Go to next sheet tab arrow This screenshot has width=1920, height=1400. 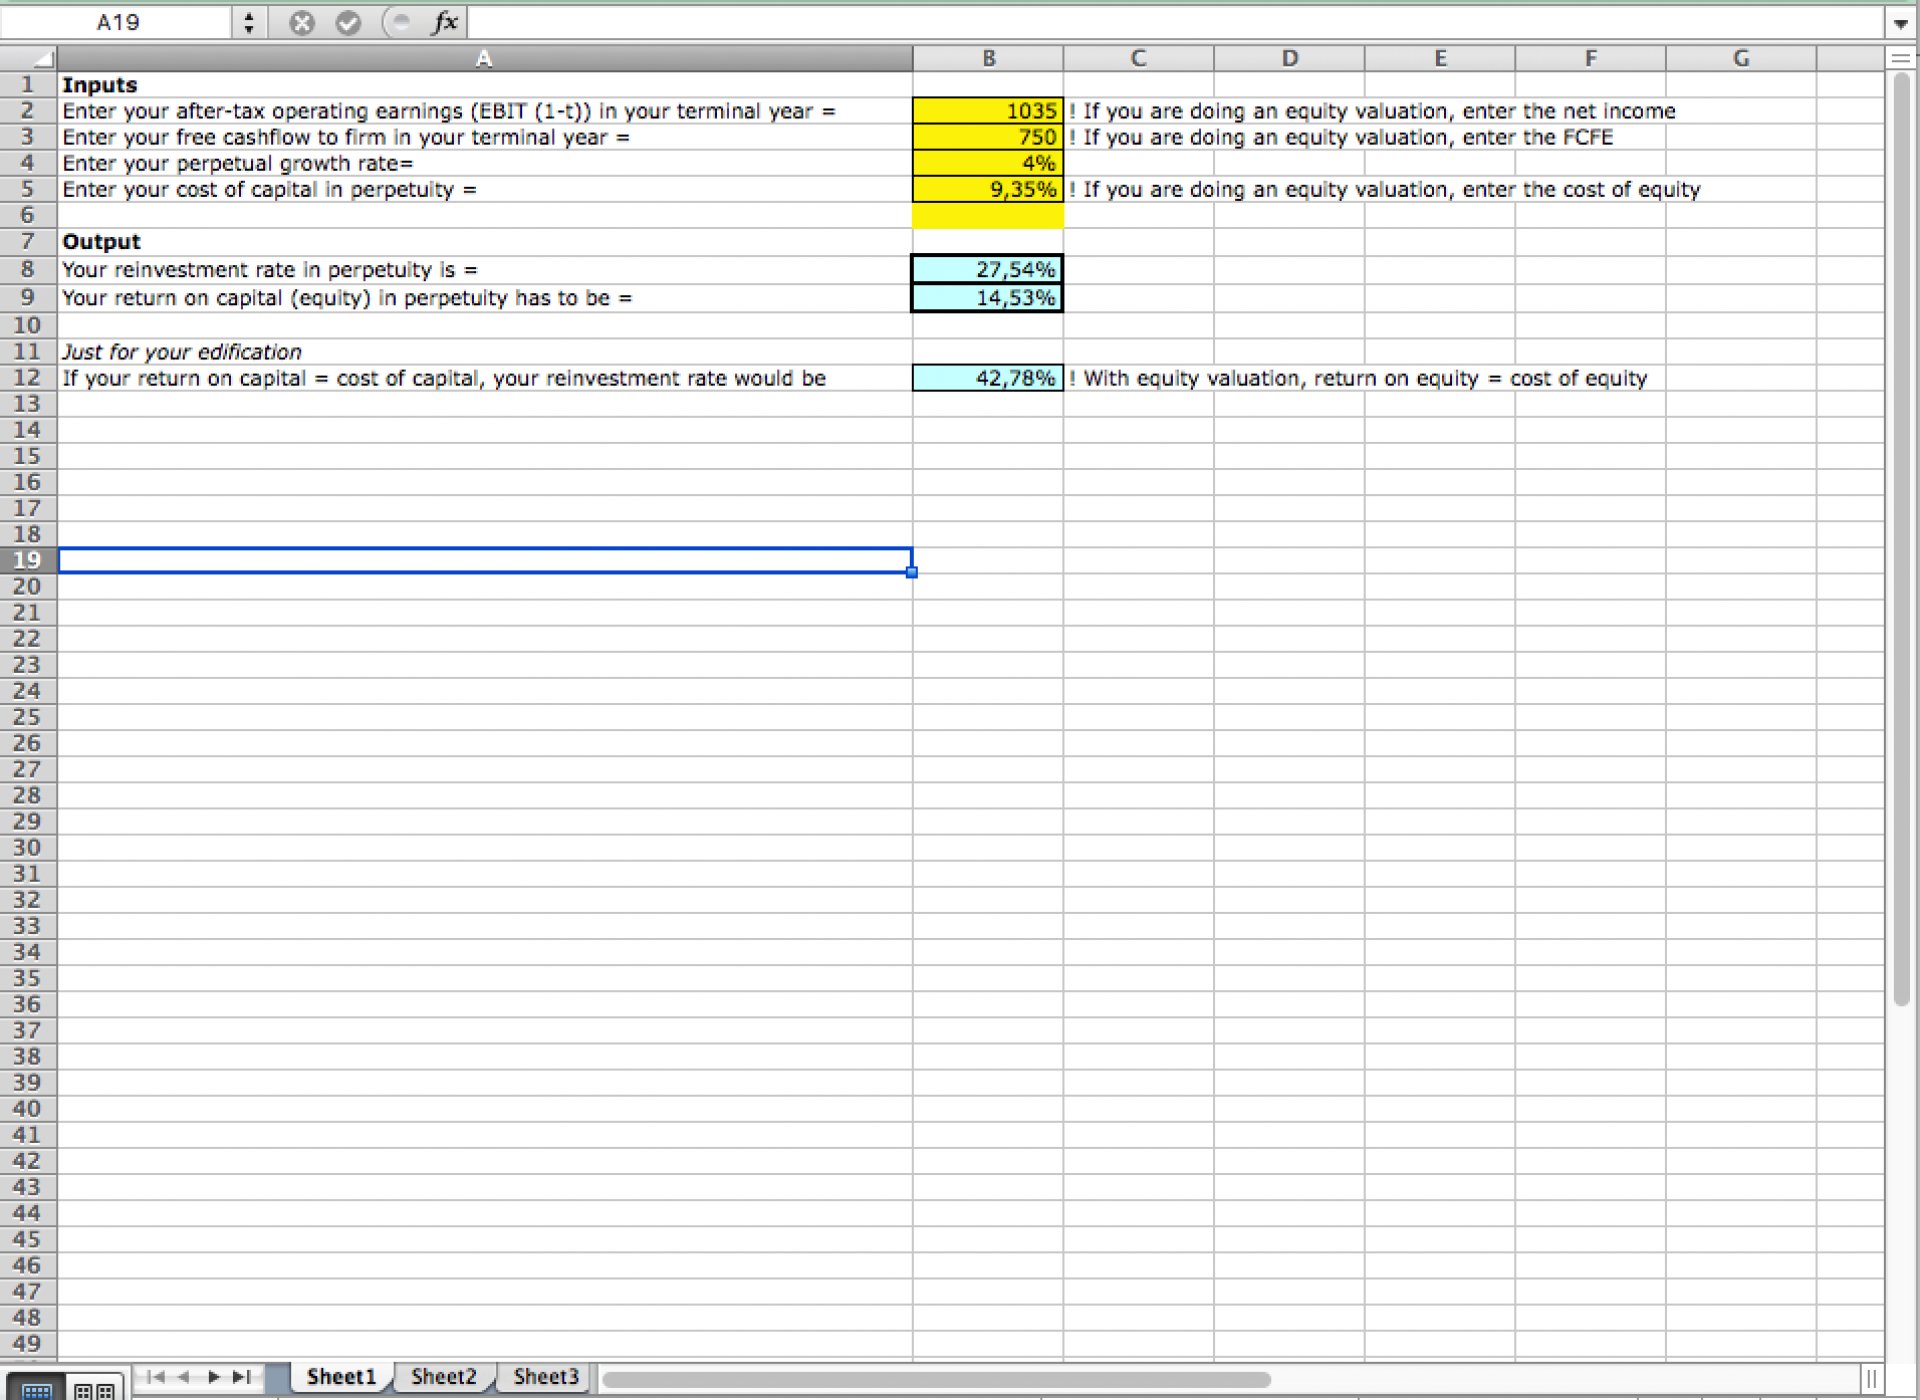click(213, 1377)
